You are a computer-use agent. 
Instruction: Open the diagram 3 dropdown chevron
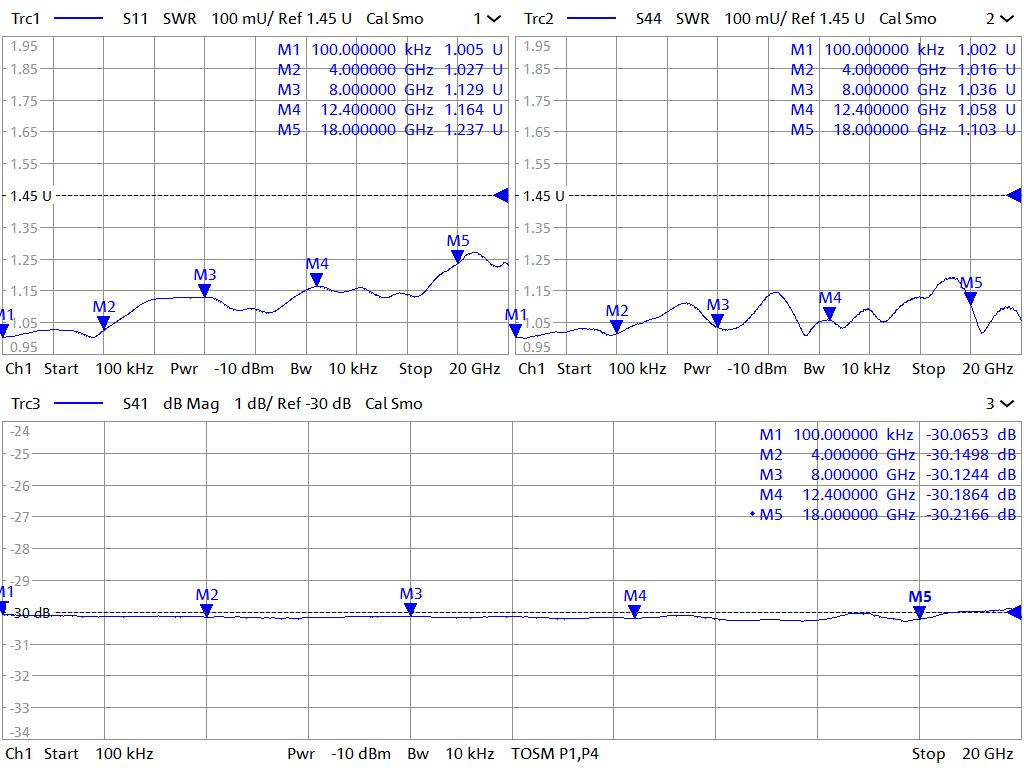click(1006, 403)
